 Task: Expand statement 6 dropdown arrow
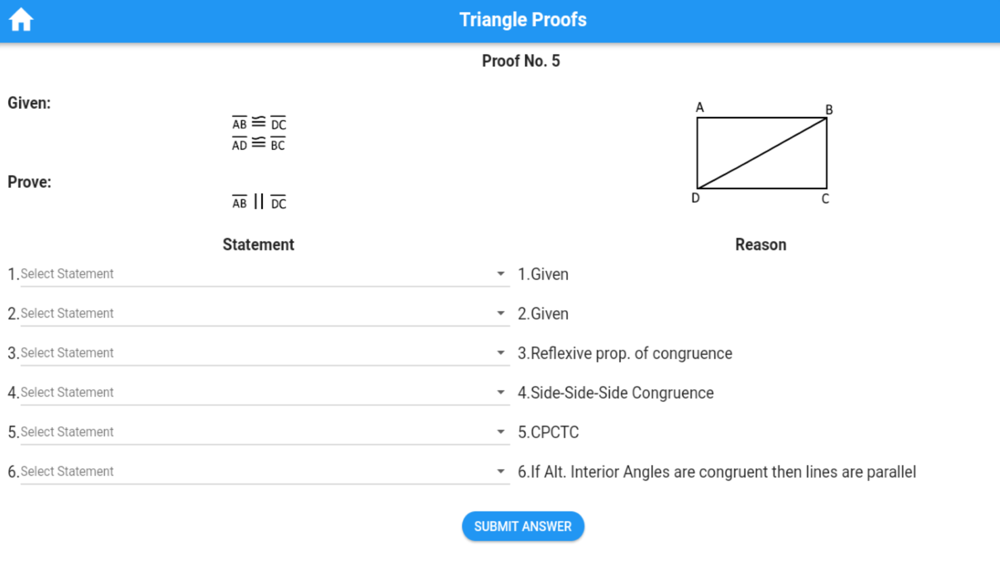(x=501, y=471)
